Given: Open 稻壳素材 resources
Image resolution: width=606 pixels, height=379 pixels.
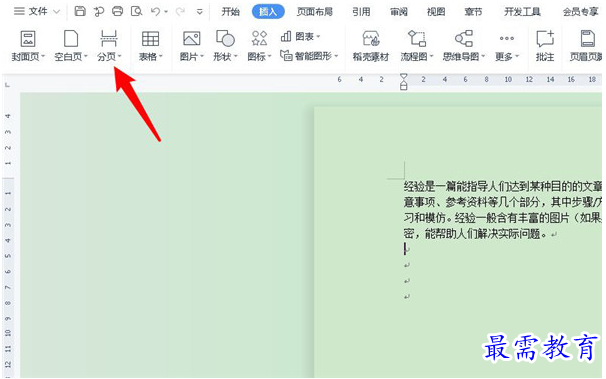Looking at the screenshot, I should [x=371, y=46].
